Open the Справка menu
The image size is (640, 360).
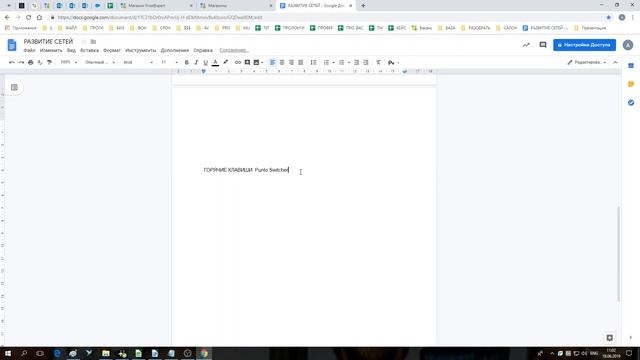pos(203,50)
